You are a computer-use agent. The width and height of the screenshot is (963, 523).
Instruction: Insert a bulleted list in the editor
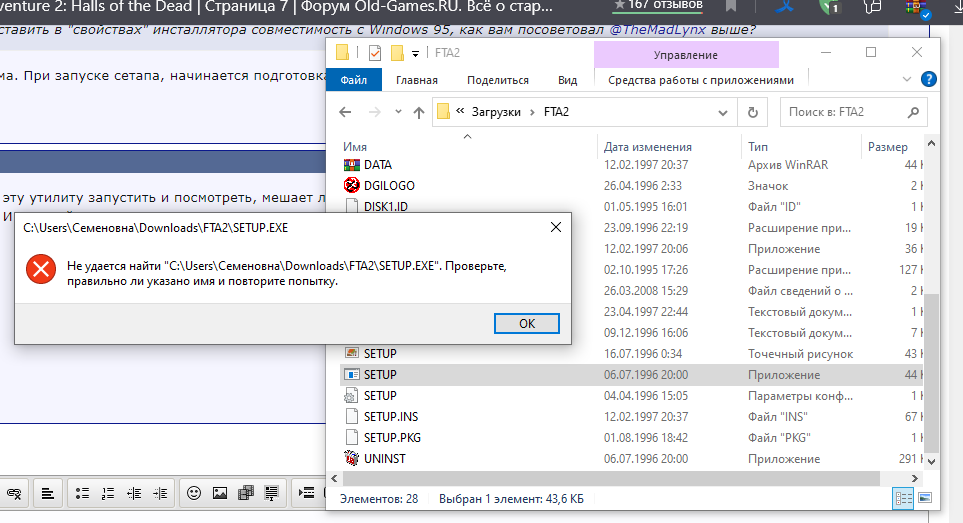click(x=82, y=493)
